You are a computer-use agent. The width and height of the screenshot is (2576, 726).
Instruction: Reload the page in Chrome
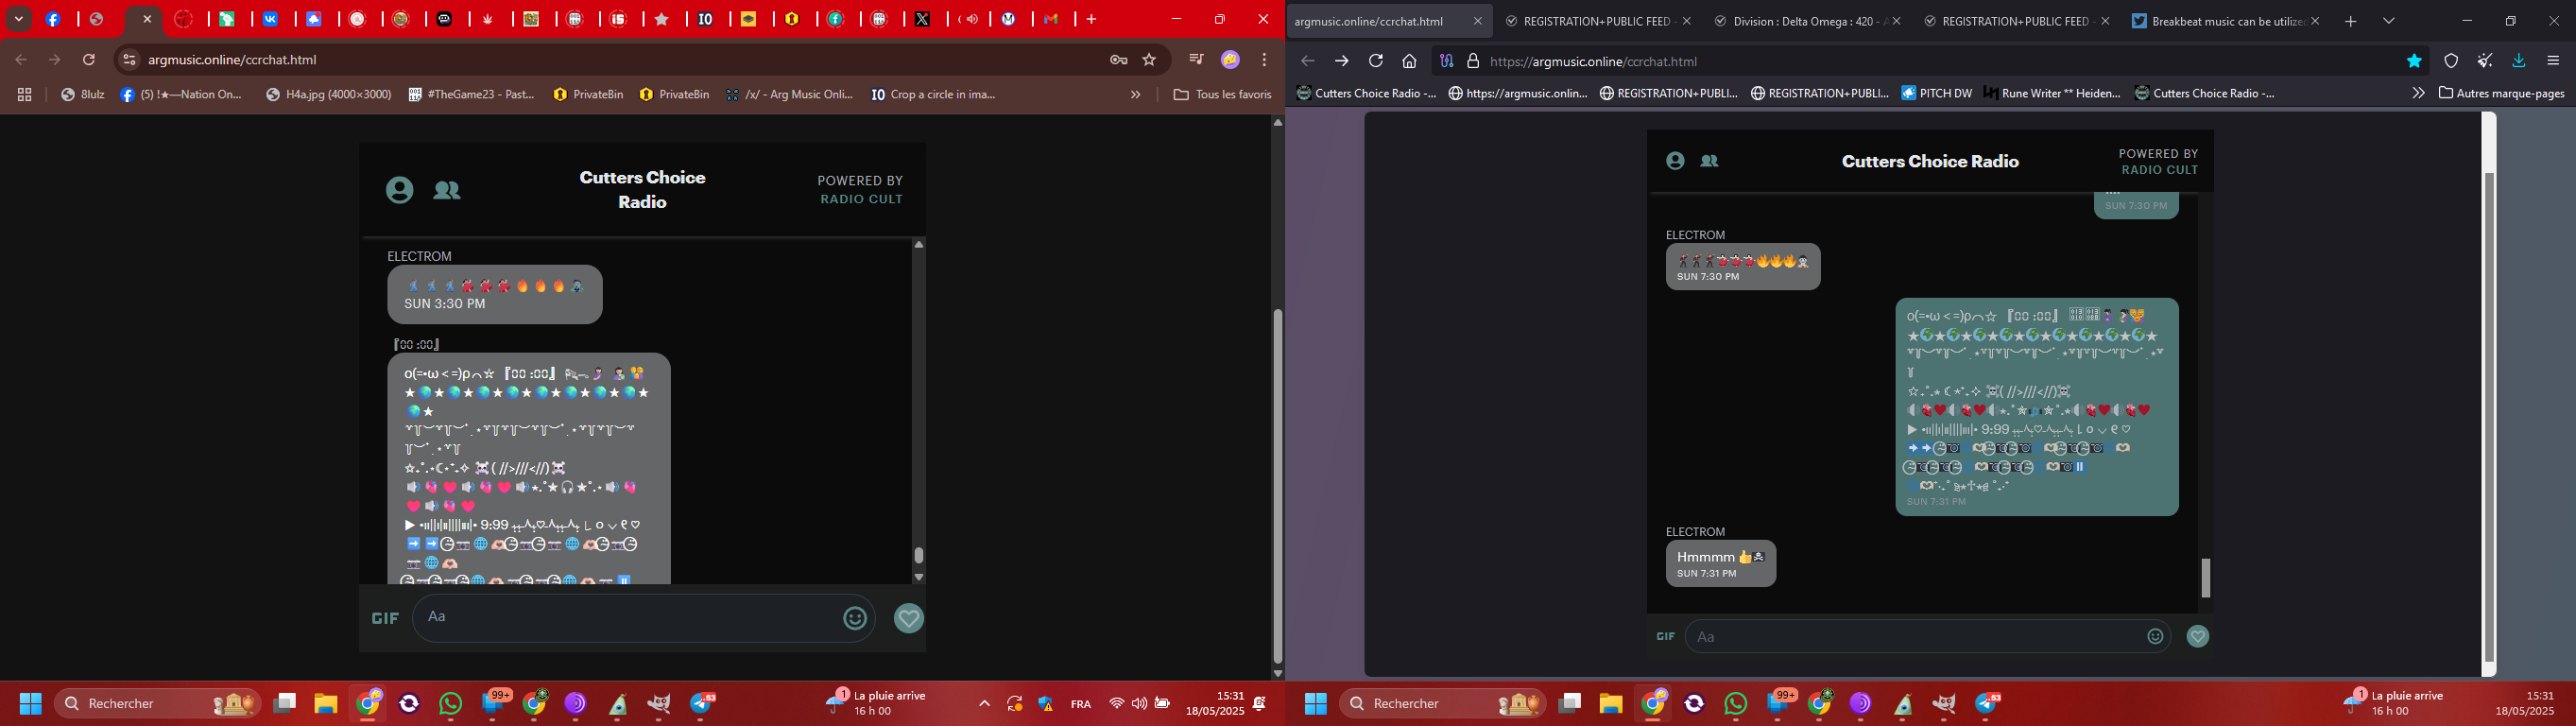pyautogui.click(x=89, y=60)
